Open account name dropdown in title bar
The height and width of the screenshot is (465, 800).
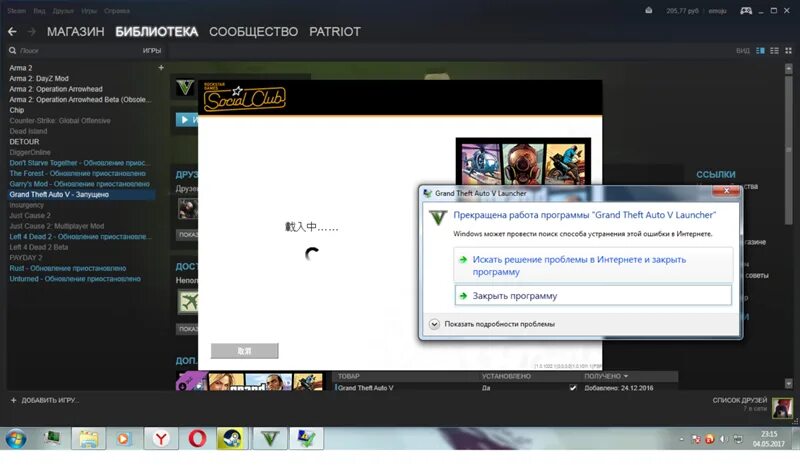tap(717, 11)
